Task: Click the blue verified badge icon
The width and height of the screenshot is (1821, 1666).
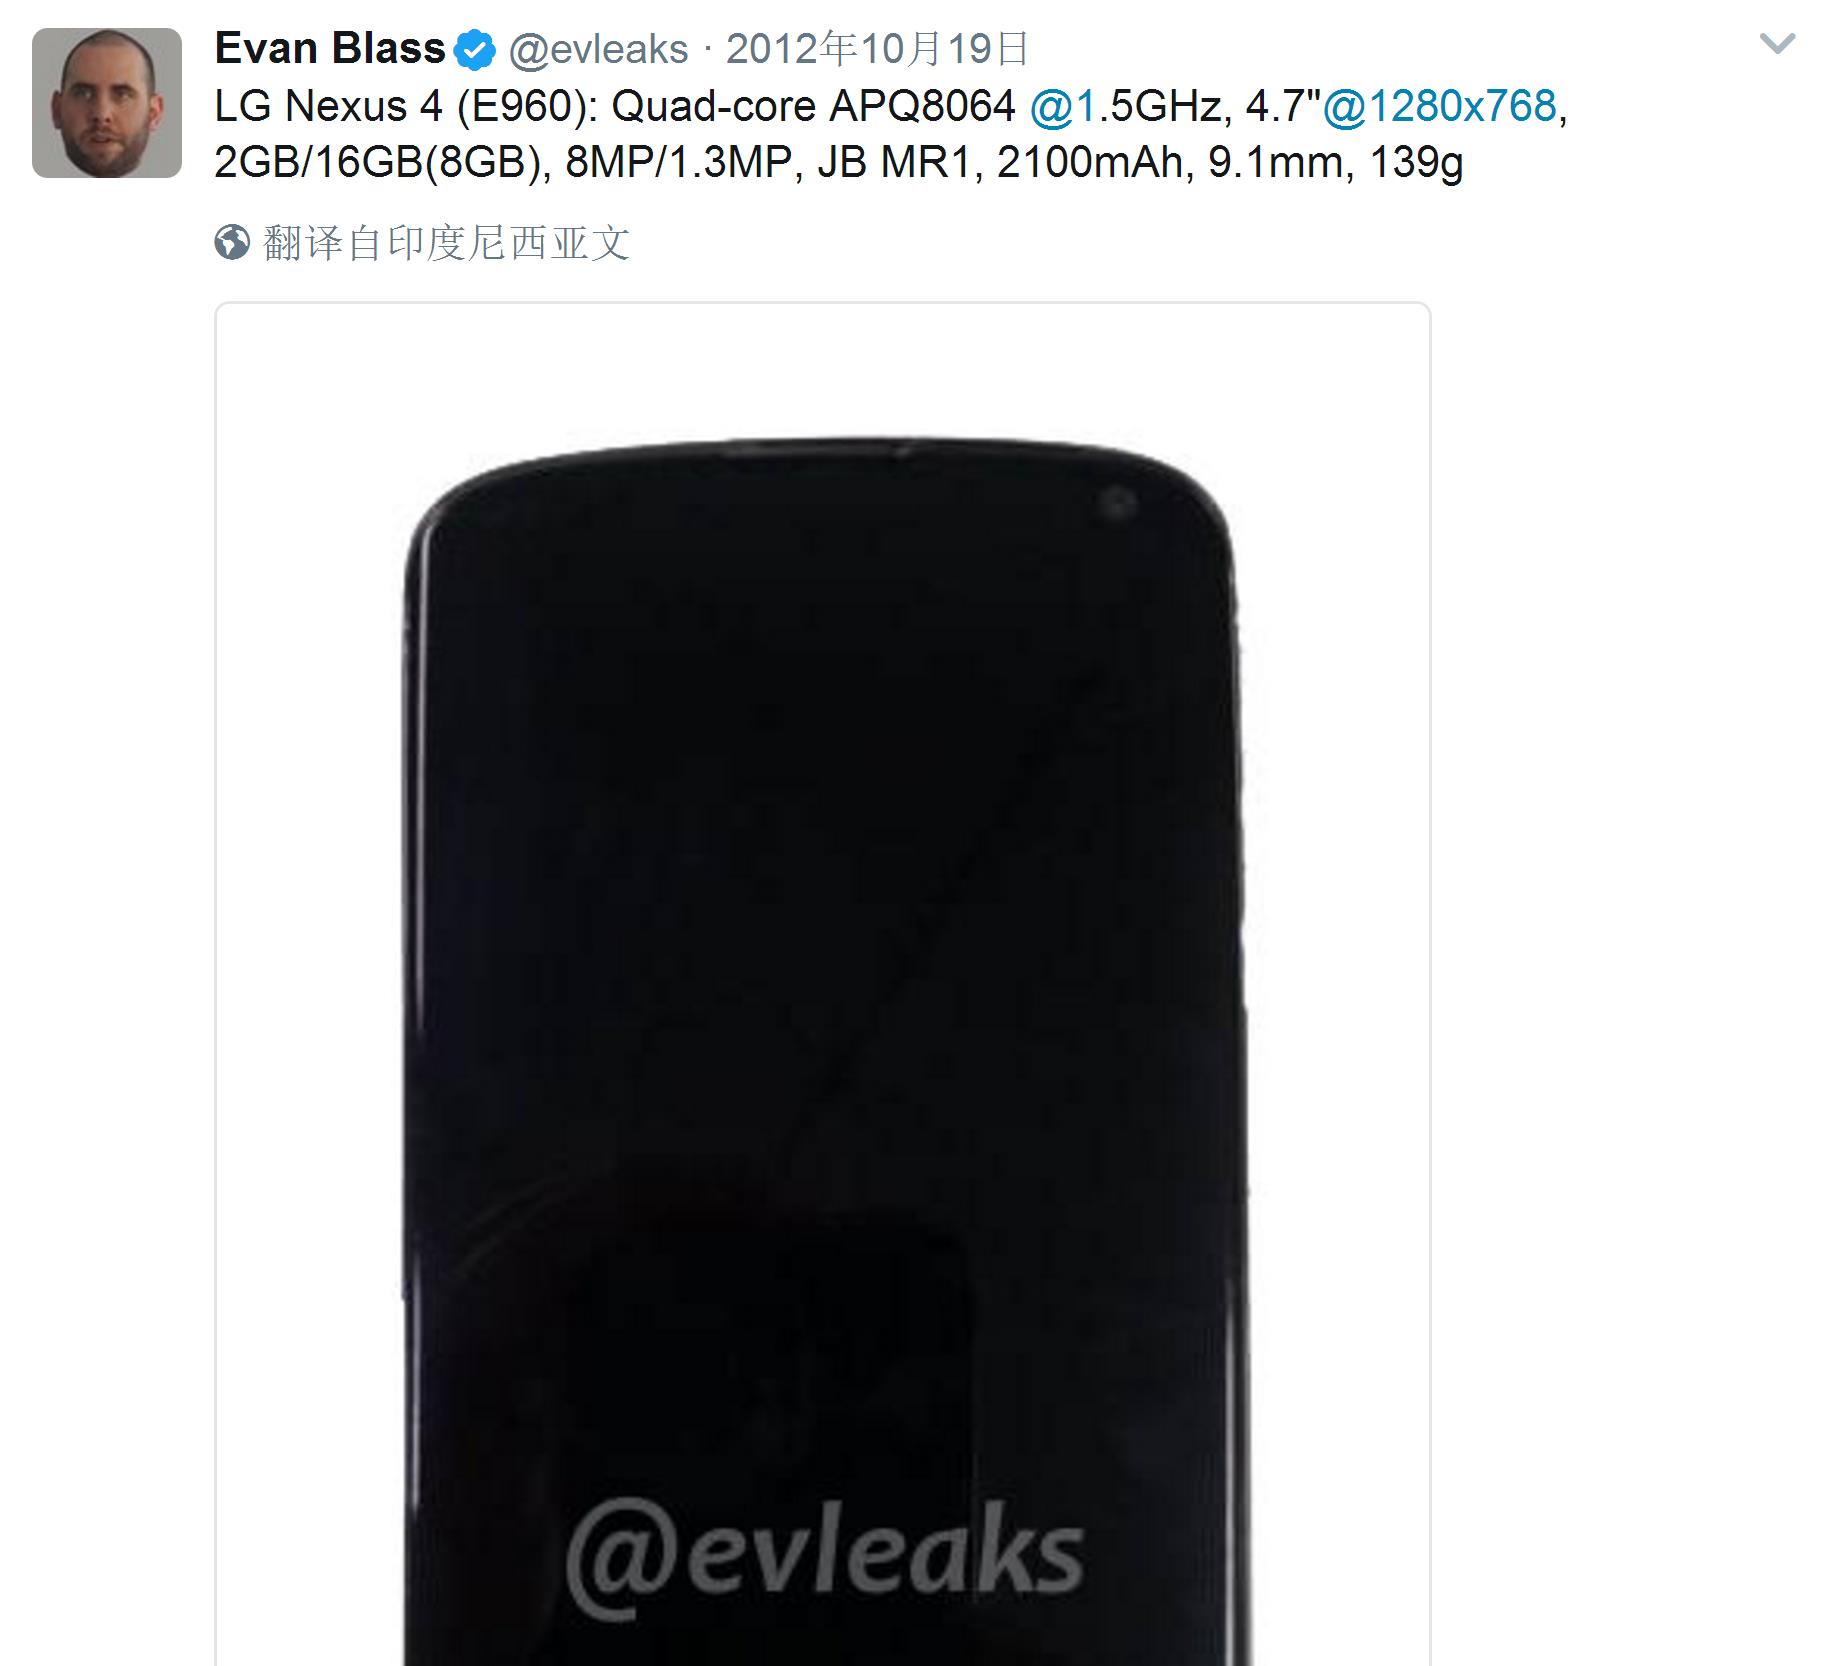Action: [475, 50]
